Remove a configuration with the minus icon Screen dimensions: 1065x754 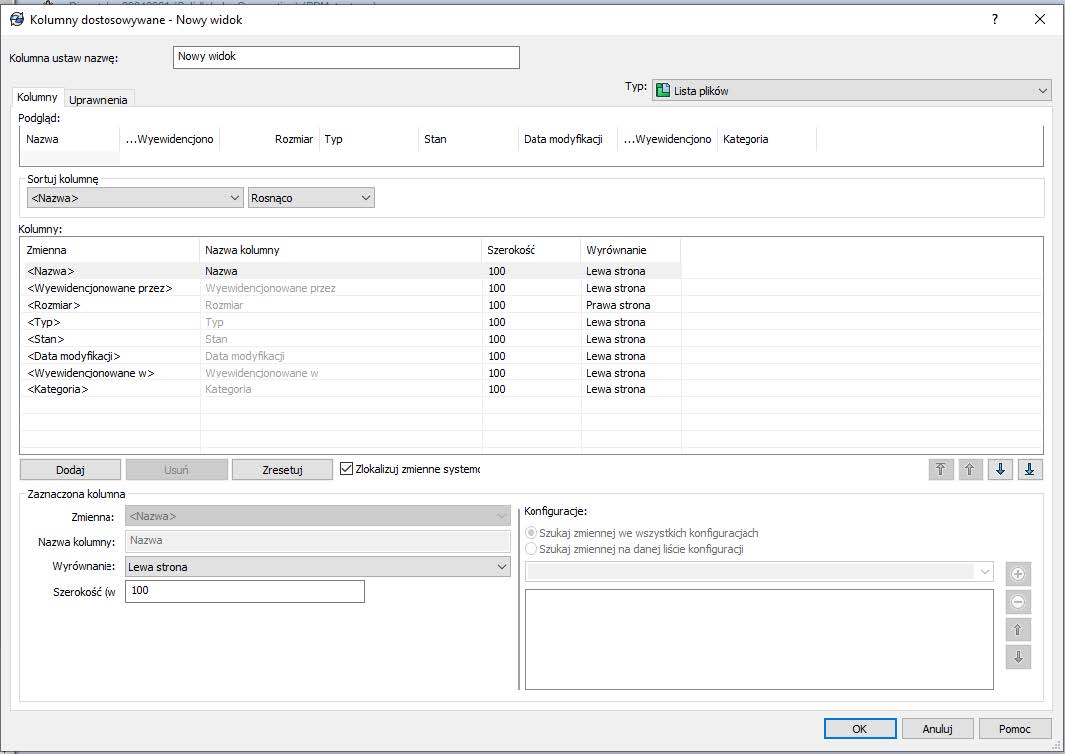(1017, 601)
